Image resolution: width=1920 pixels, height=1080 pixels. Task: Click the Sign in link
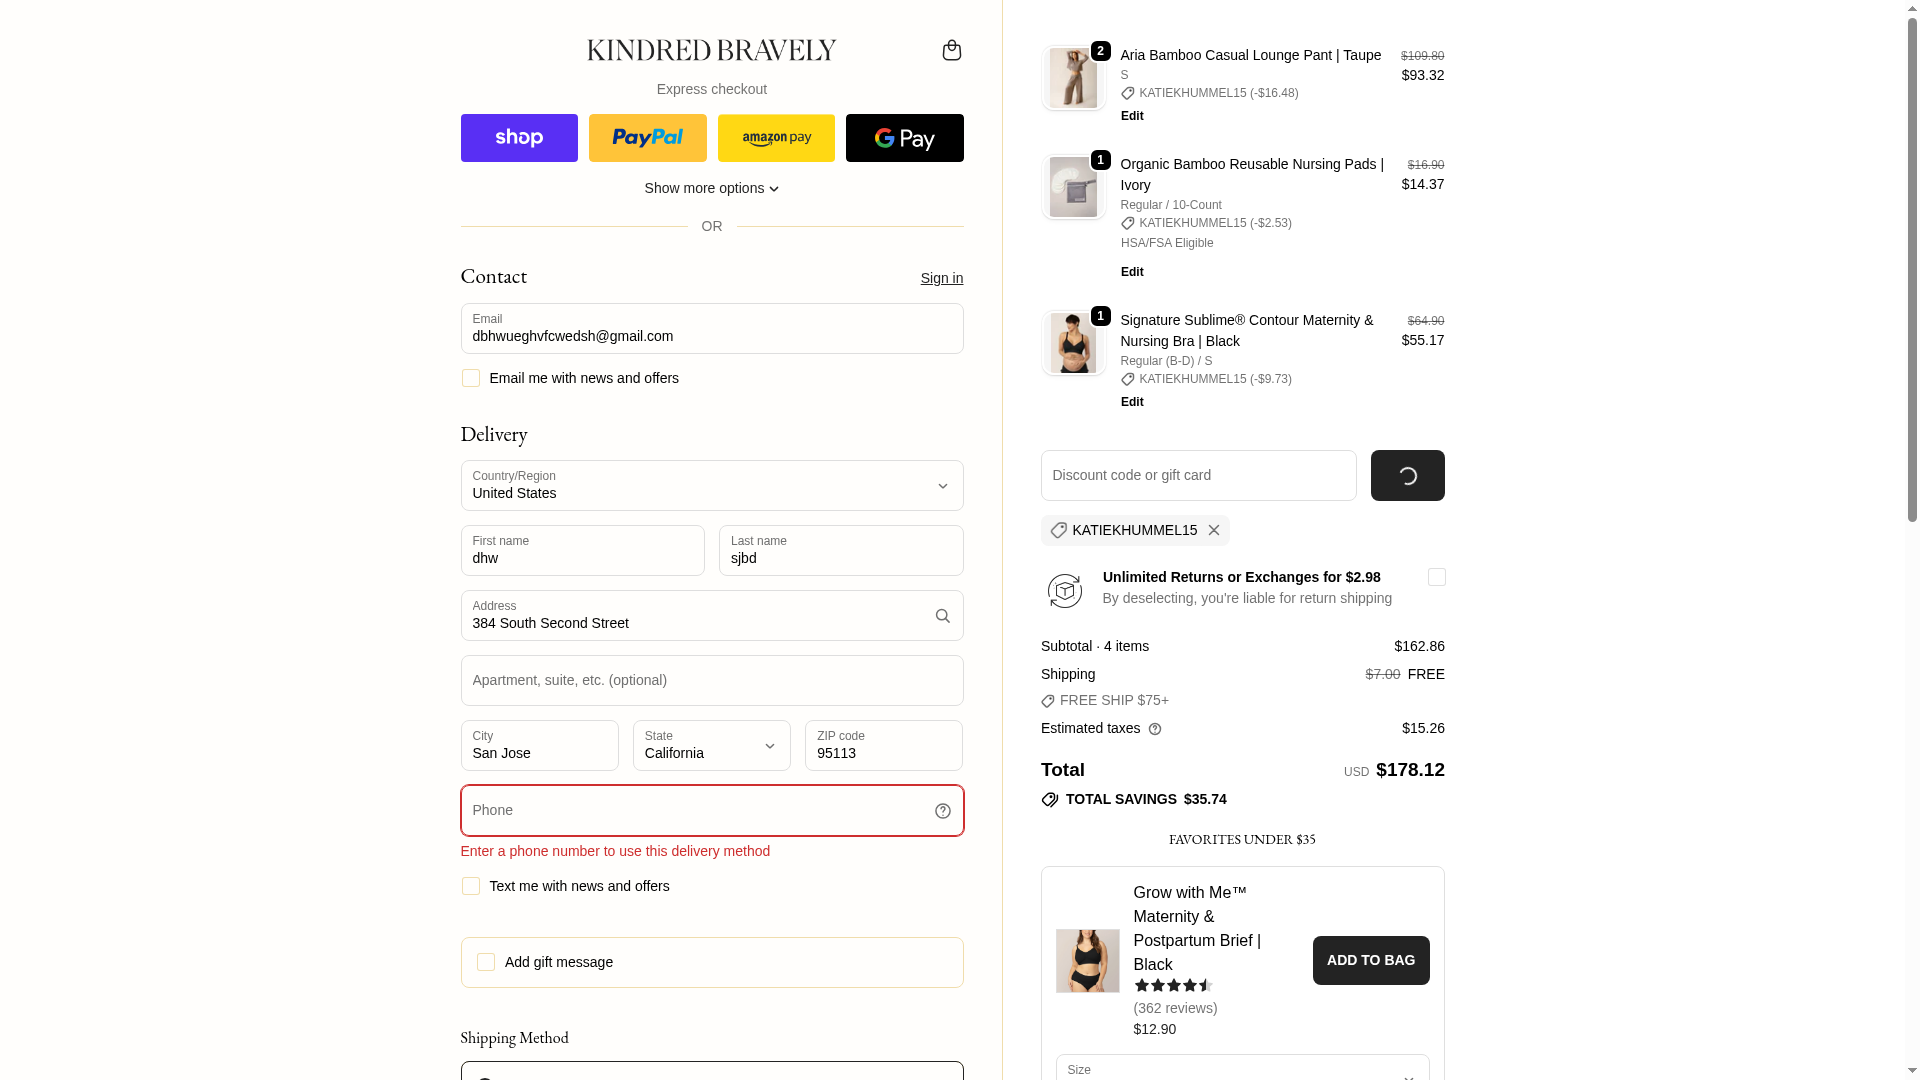(x=941, y=278)
